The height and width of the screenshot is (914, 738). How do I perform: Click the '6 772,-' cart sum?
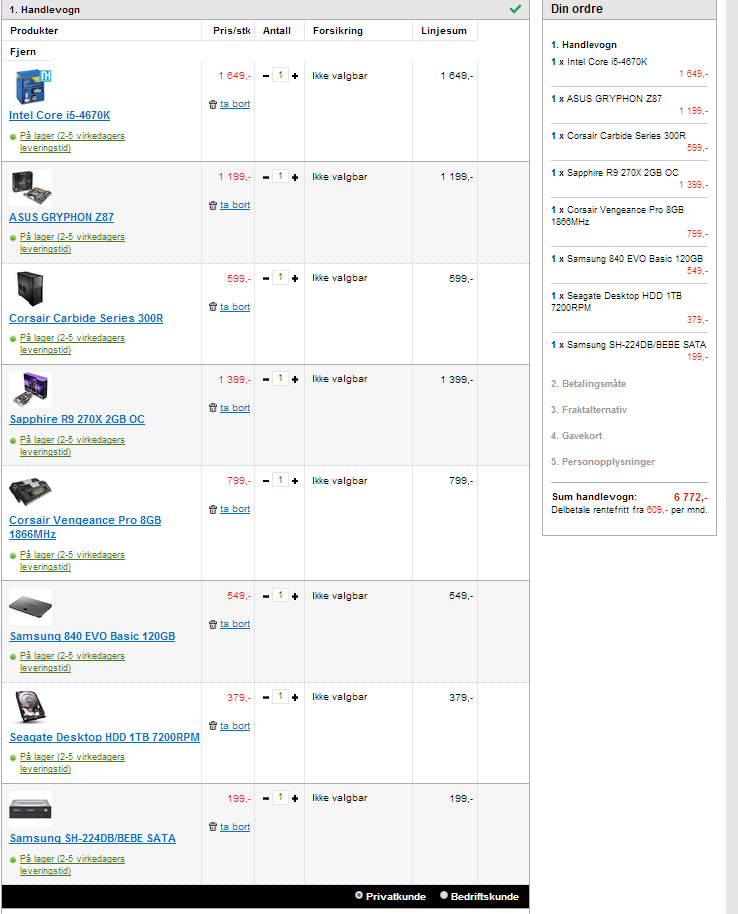coord(691,497)
